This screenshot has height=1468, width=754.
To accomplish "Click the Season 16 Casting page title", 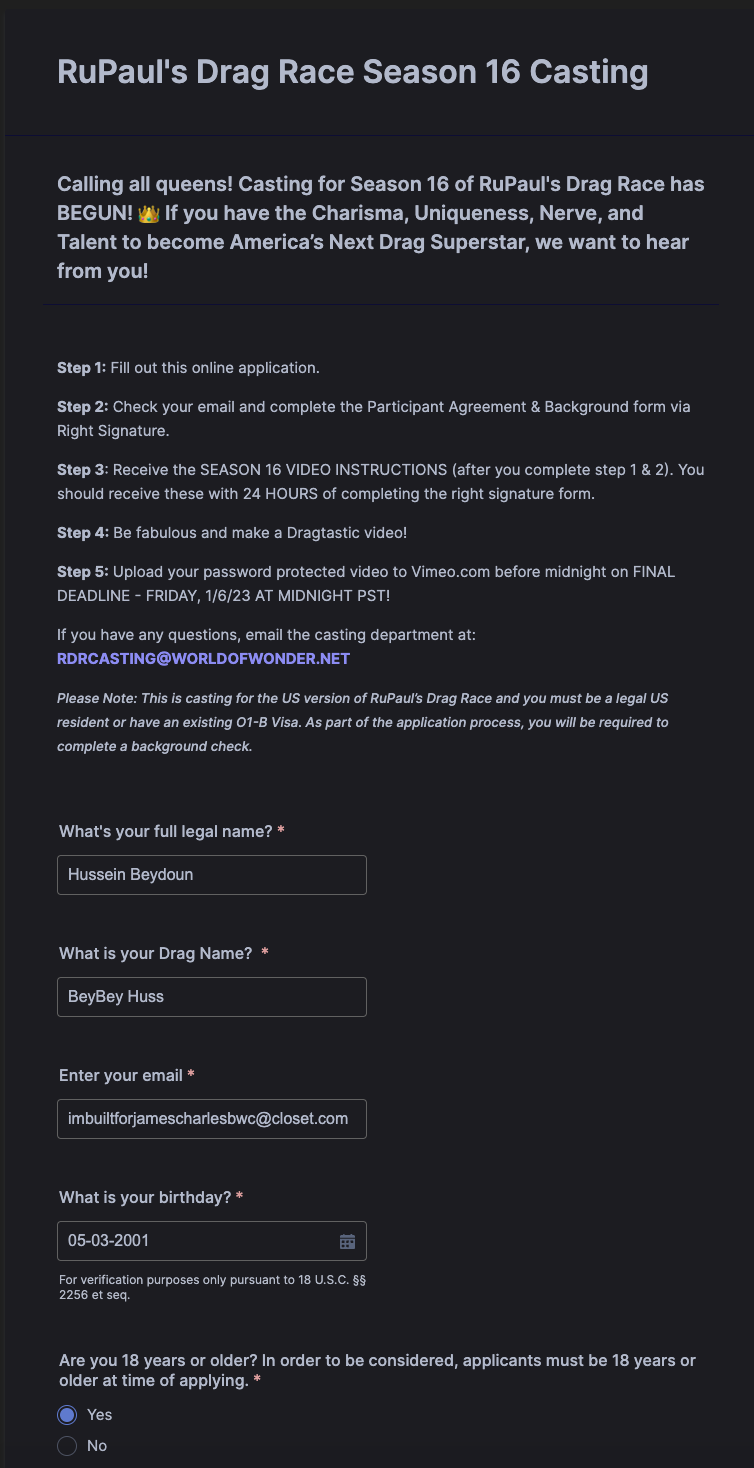I will coord(353,72).
